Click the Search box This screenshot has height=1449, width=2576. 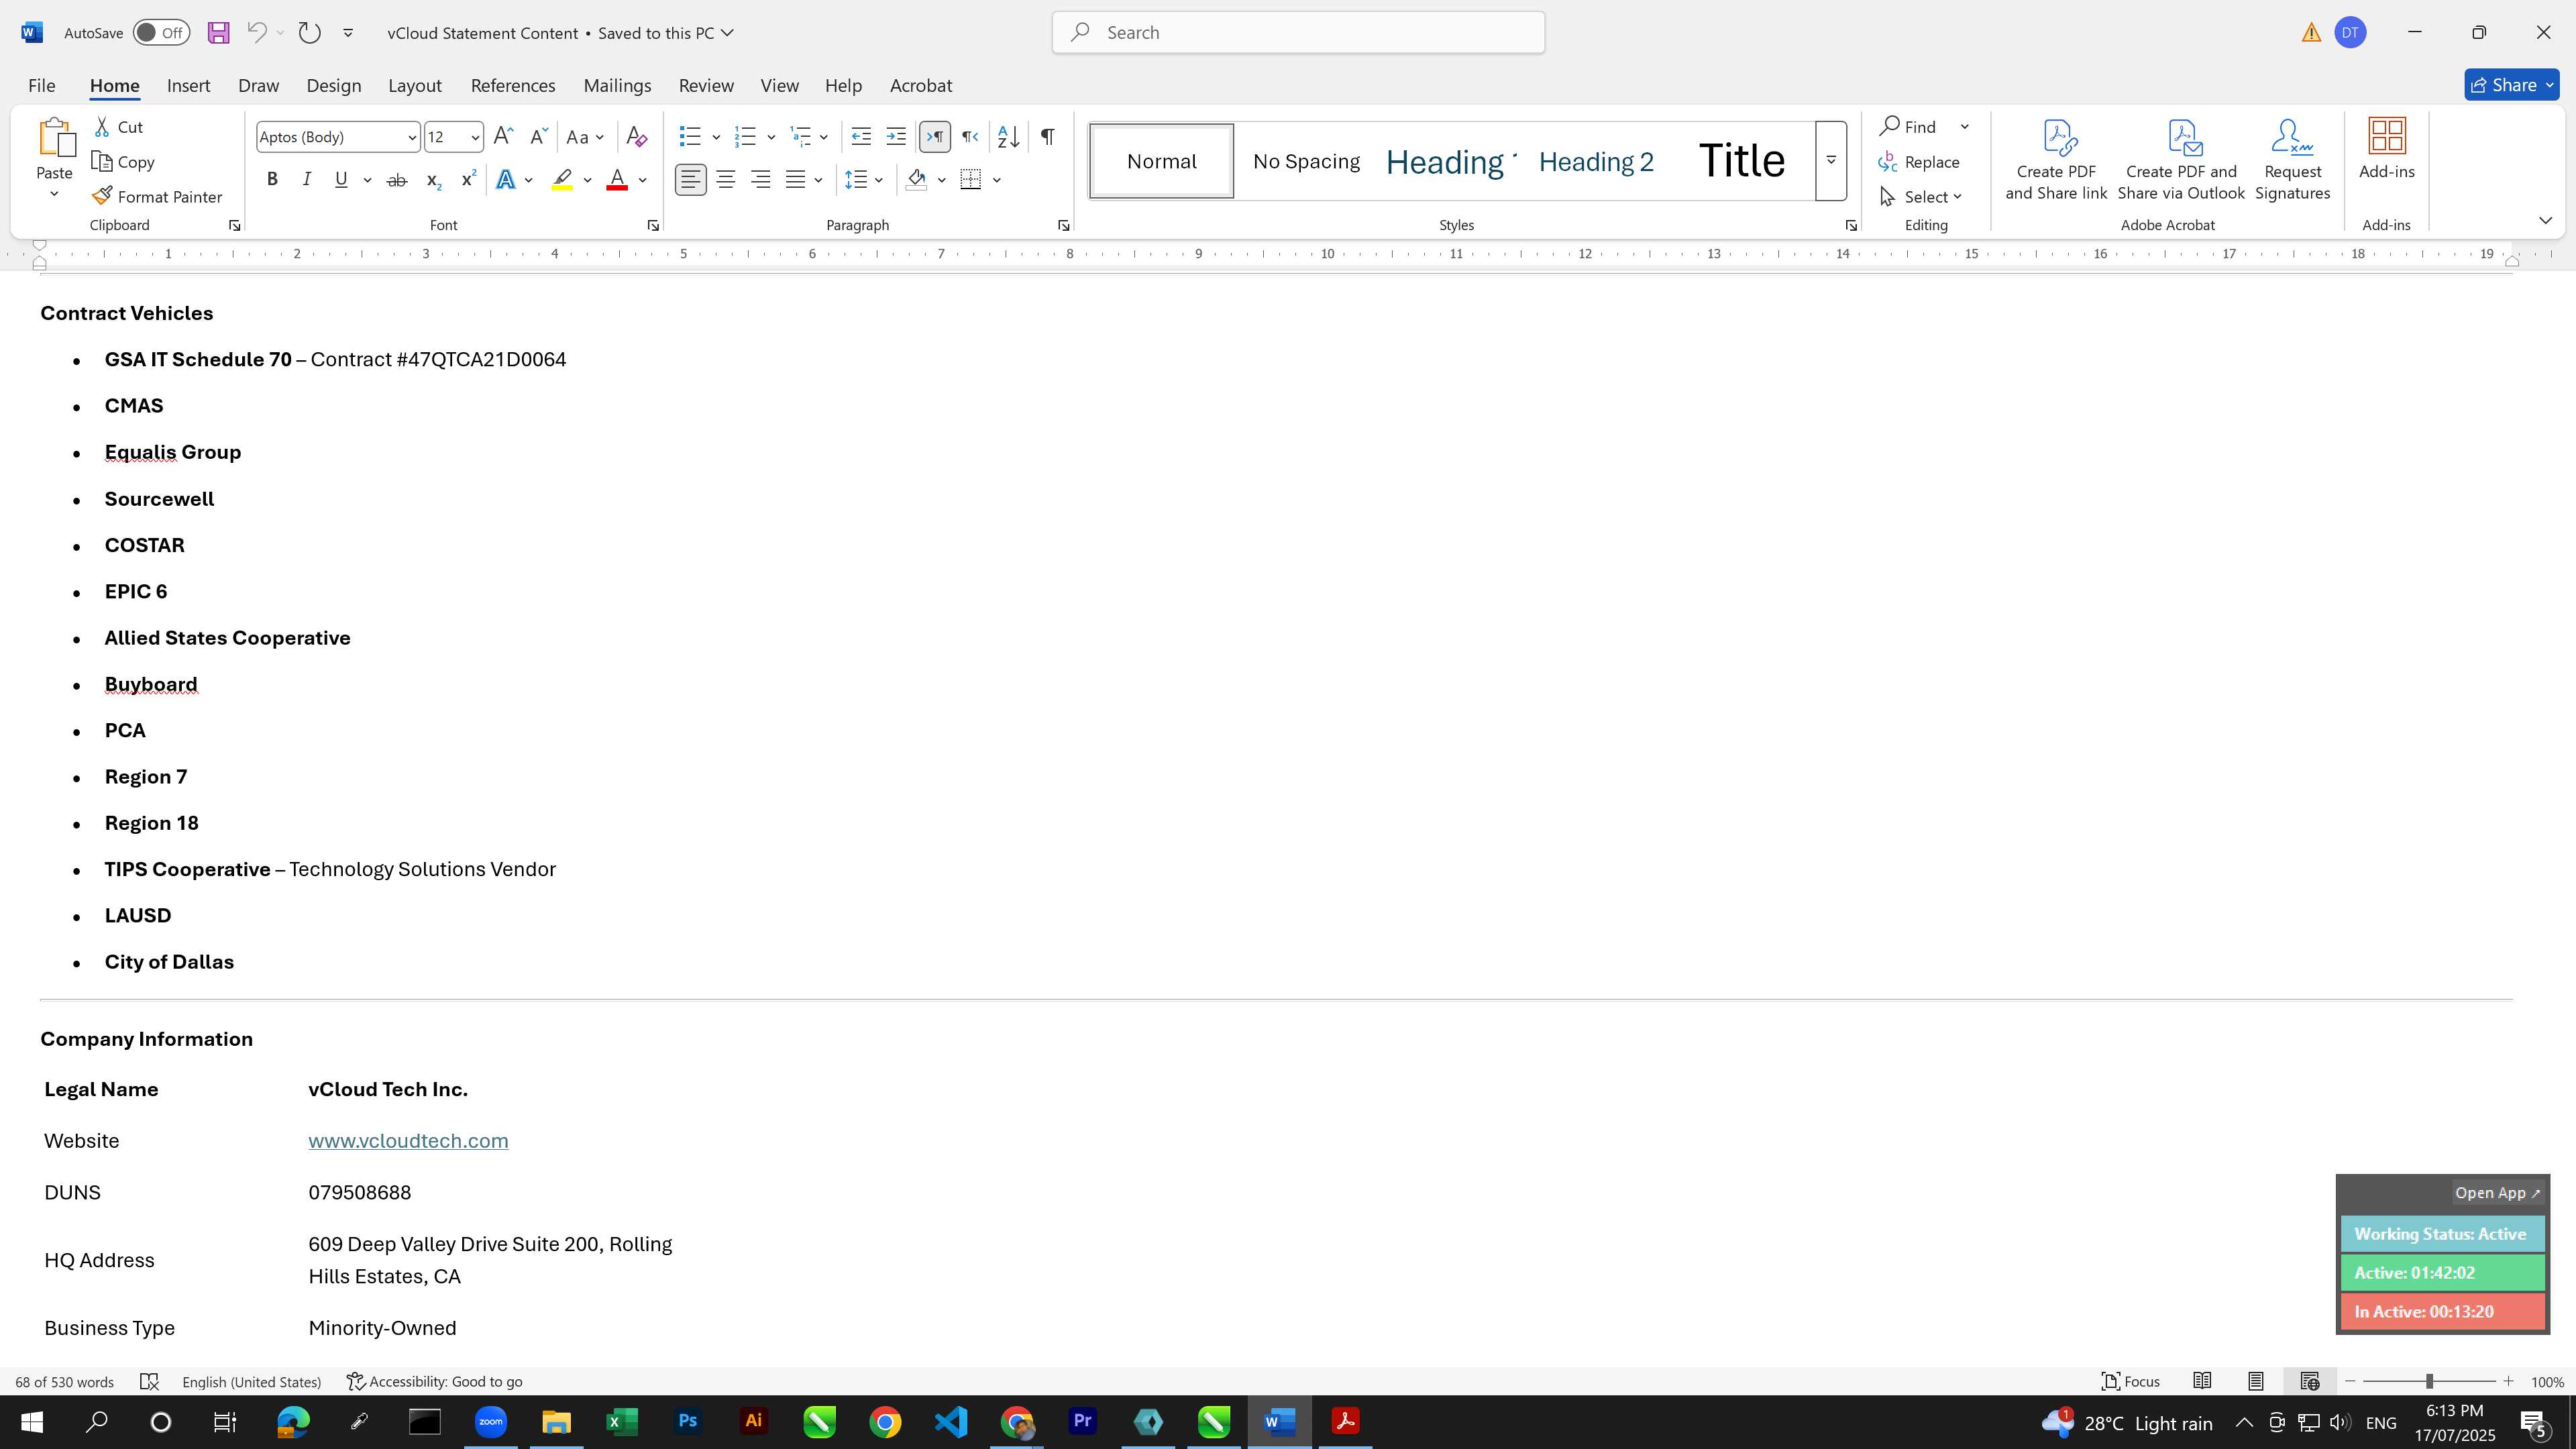pos(1298,33)
